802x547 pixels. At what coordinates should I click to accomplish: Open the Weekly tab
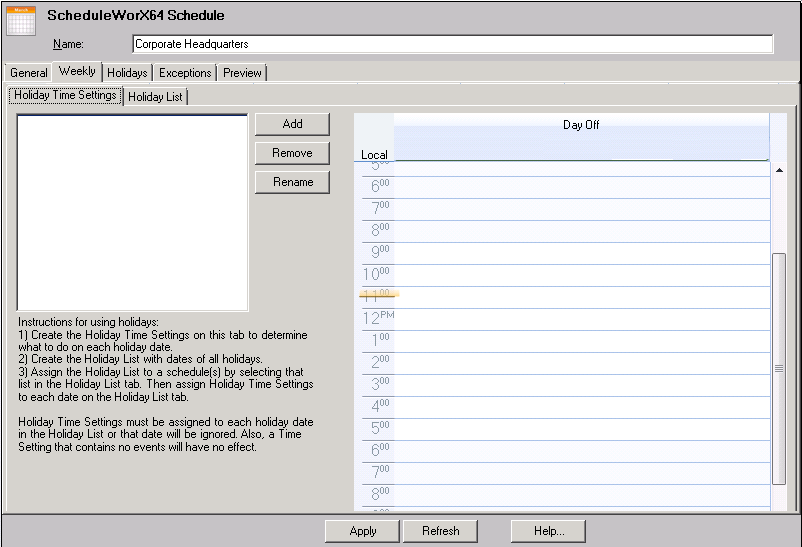click(77, 72)
